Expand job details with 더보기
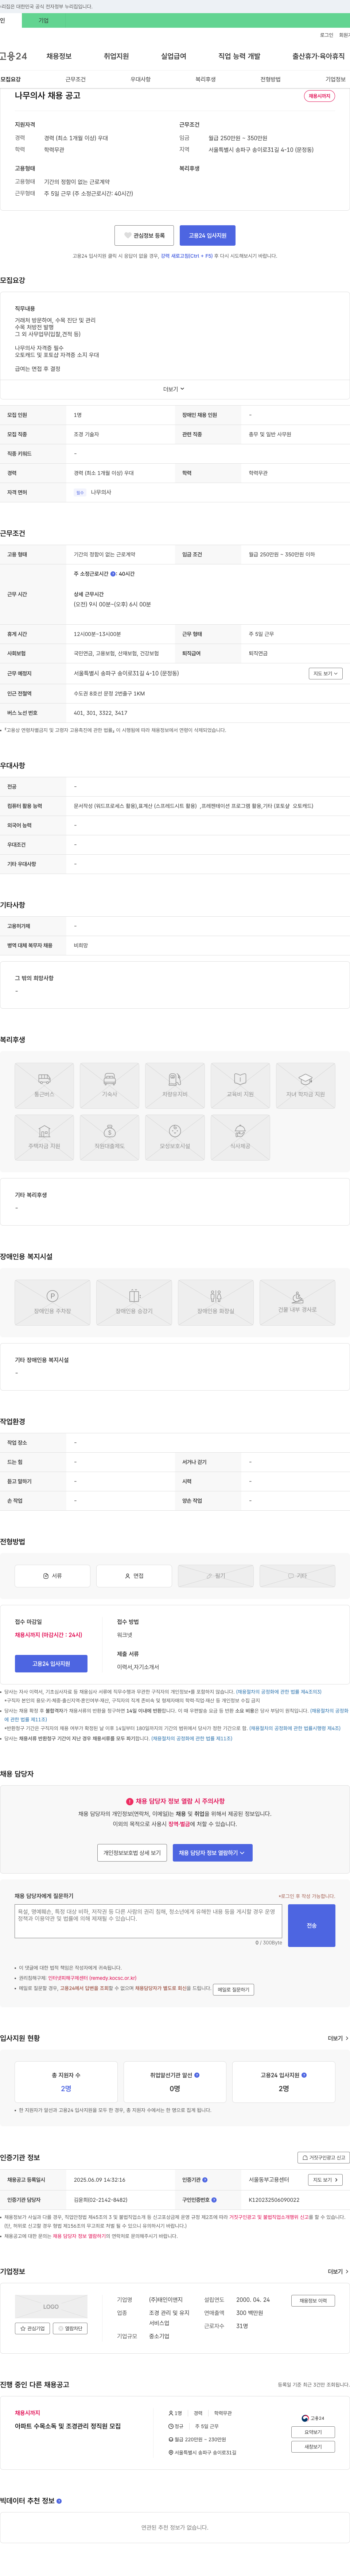The height and width of the screenshot is (2576, 350). coord(174,389)
